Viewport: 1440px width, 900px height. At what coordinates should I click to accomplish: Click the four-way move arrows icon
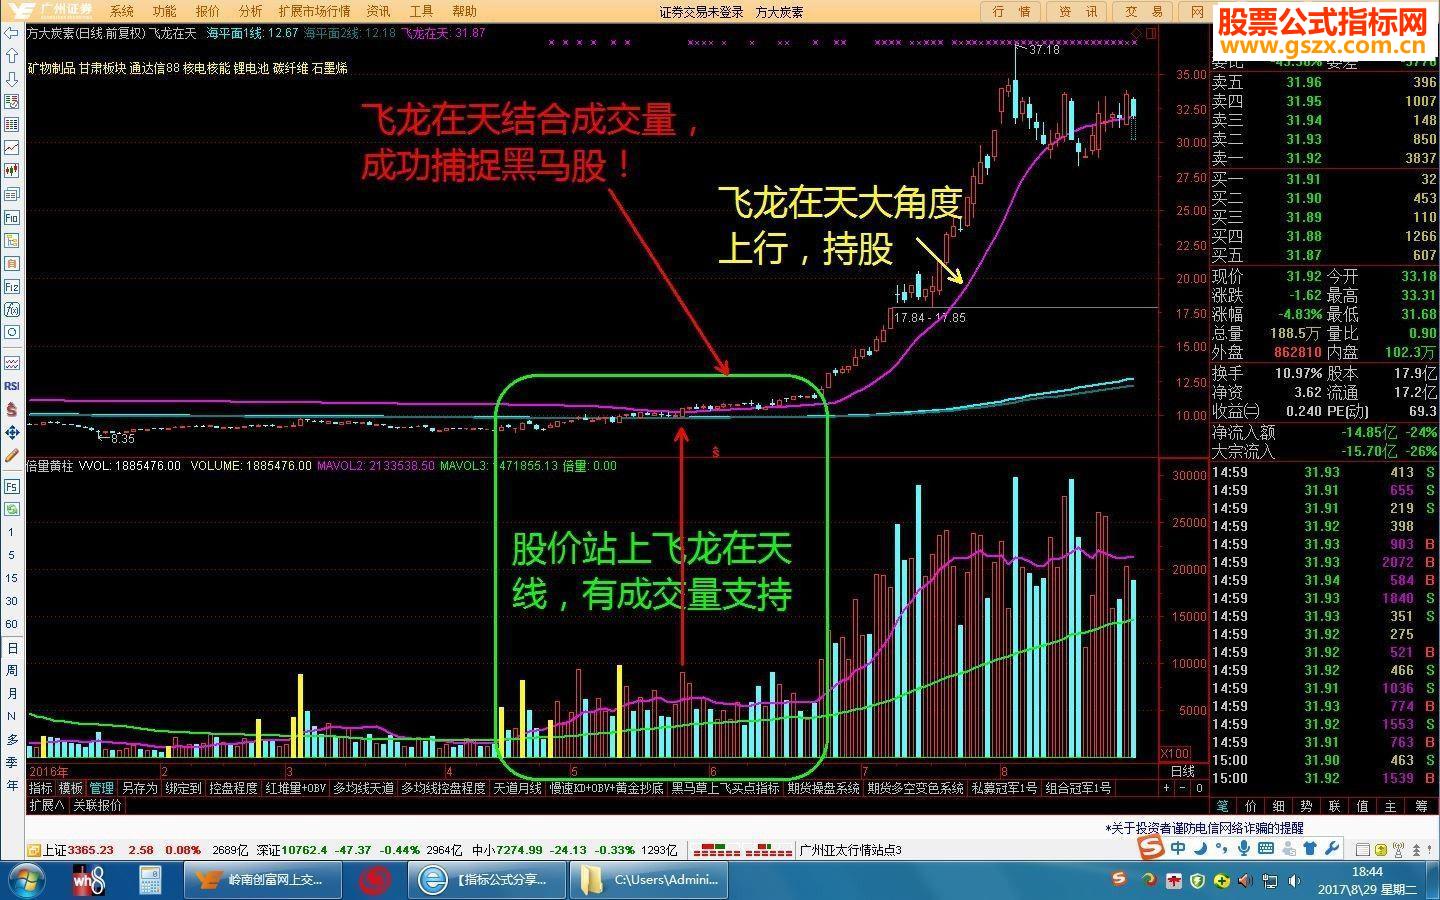(x=12, y=432)
